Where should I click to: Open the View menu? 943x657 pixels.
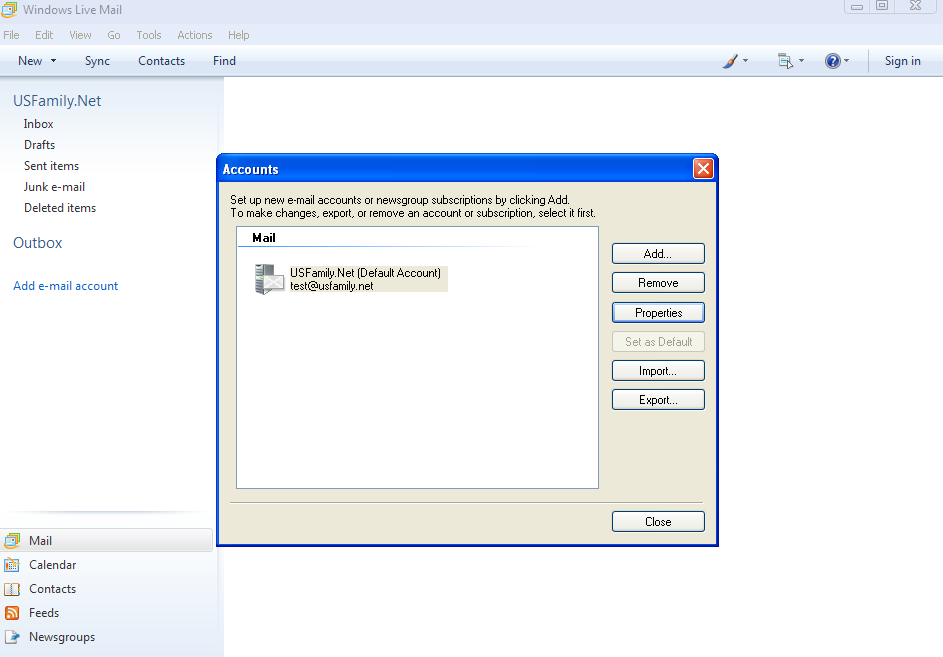(x=80, y=35)
